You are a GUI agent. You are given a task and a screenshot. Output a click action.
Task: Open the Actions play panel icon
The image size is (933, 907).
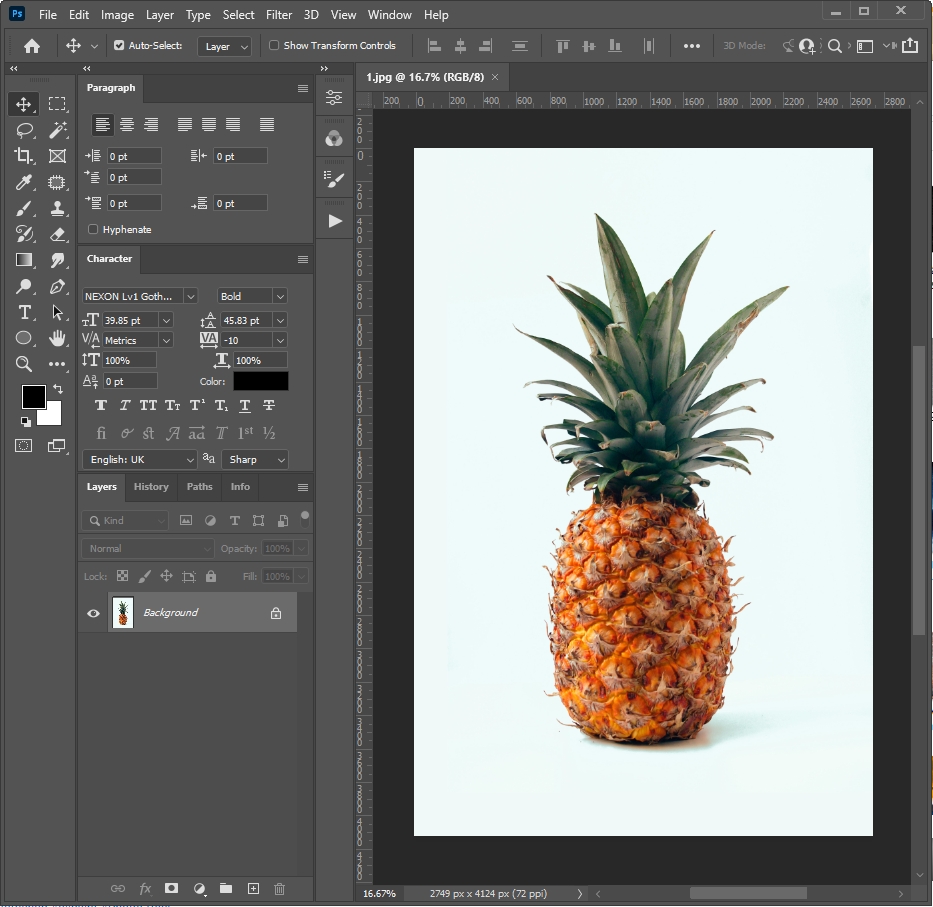[335, 221]
